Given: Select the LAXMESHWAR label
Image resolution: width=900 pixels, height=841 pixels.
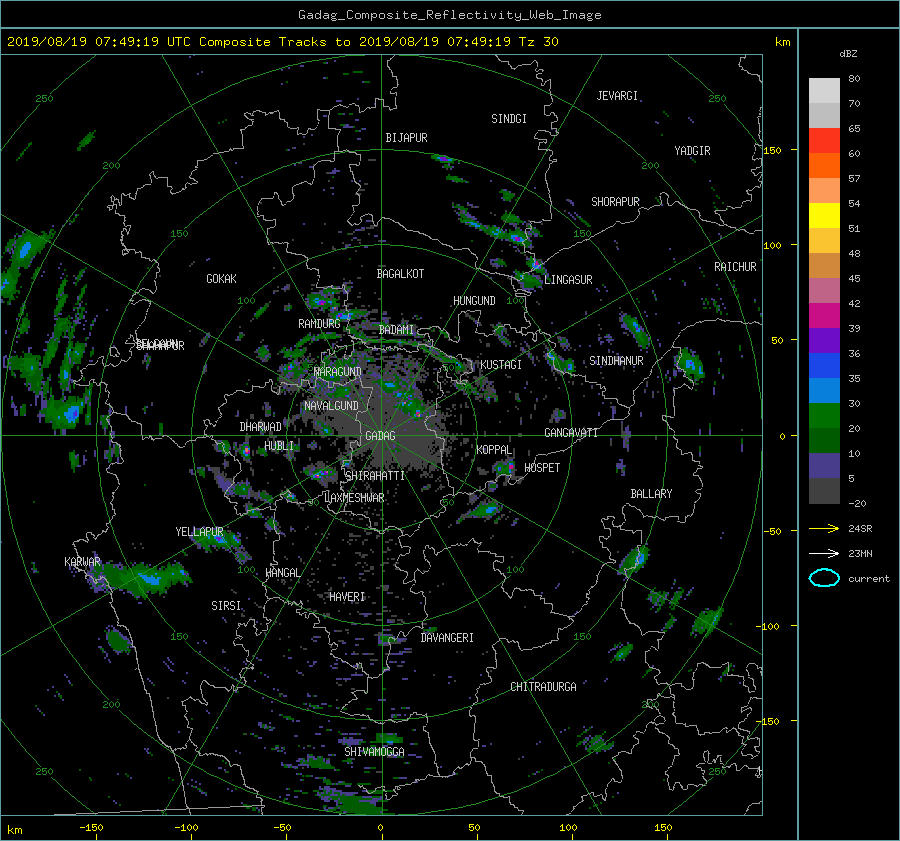Looking at the screenshot, I should (354, 498).
